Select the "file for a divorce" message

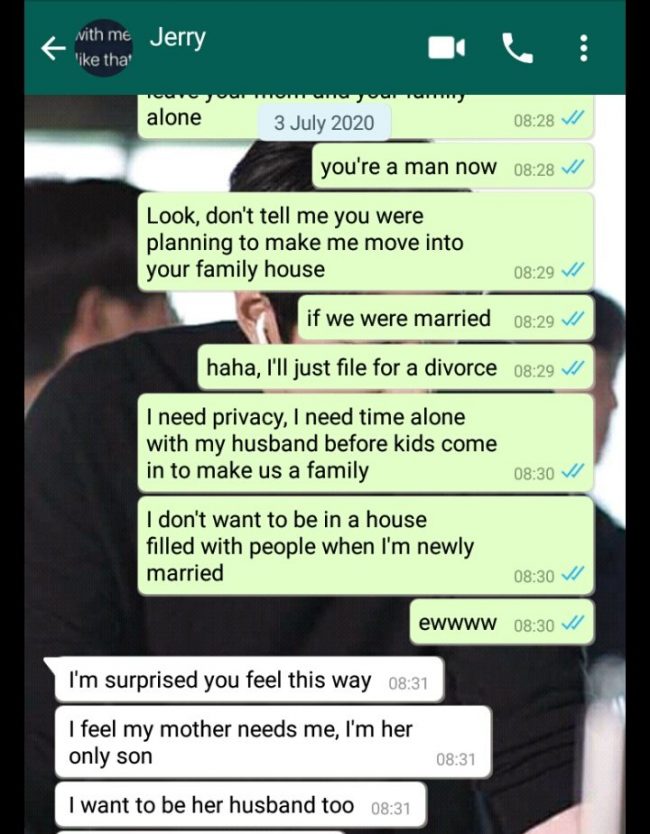(x=396, y=368)
